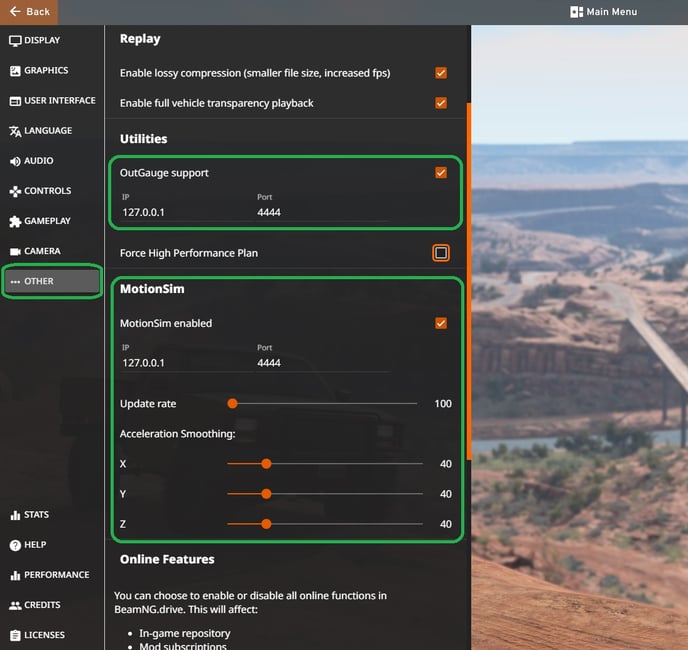This screenshot has height=650, width=688.
Task: Open the HELP page
Action: coord(52,545)
